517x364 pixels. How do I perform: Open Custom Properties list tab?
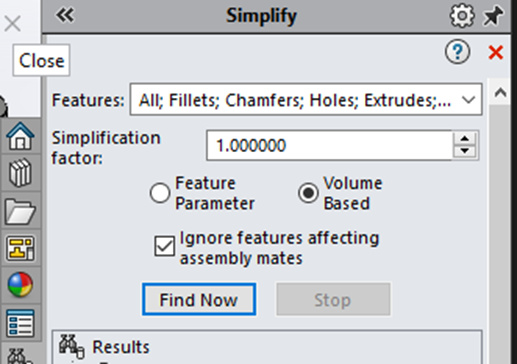[20, 323]
